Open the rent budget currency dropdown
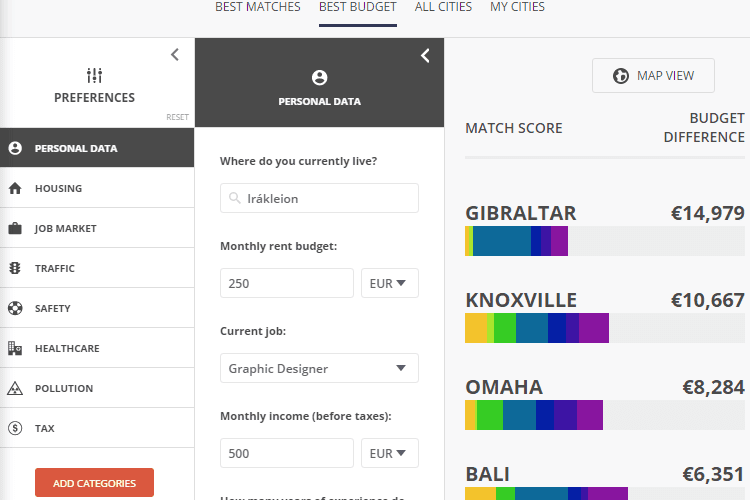 [x=390, y=283]
